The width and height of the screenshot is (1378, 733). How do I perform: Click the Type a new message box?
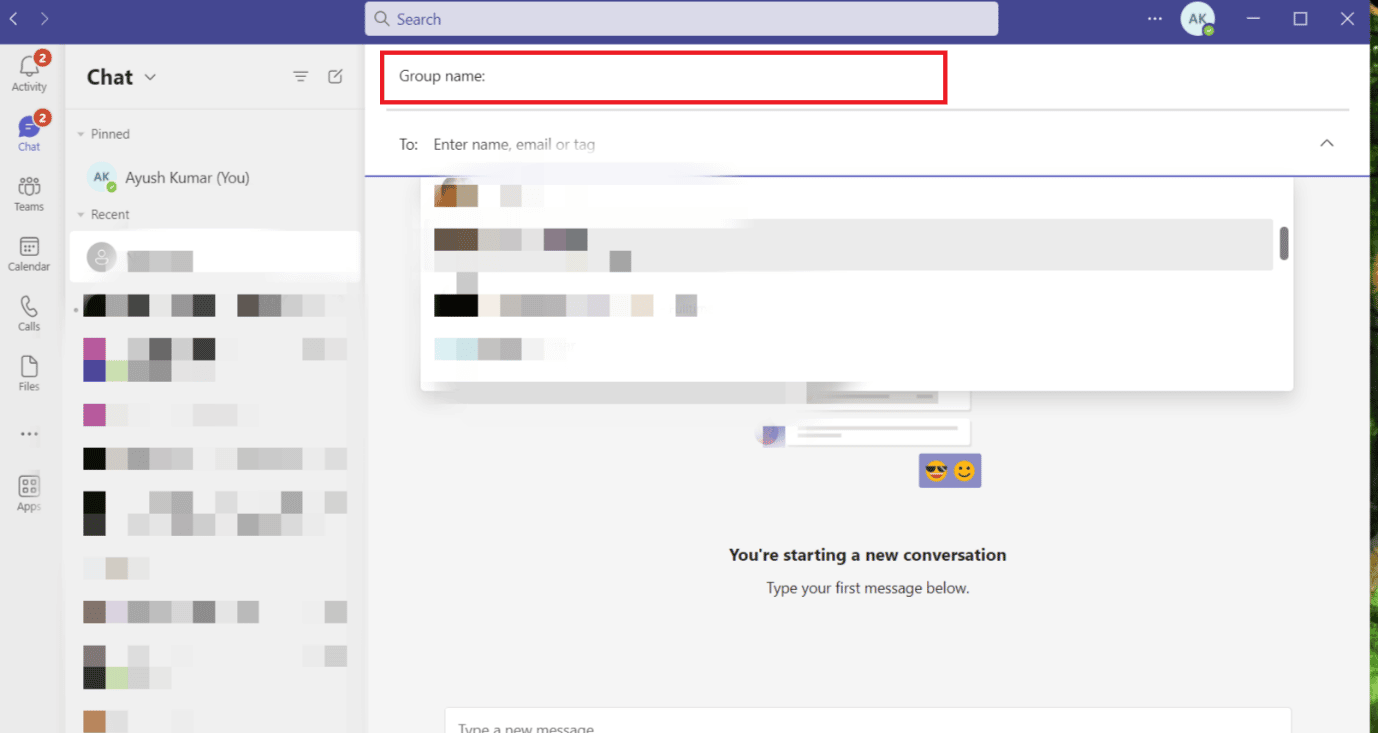[x=868, y=722]
